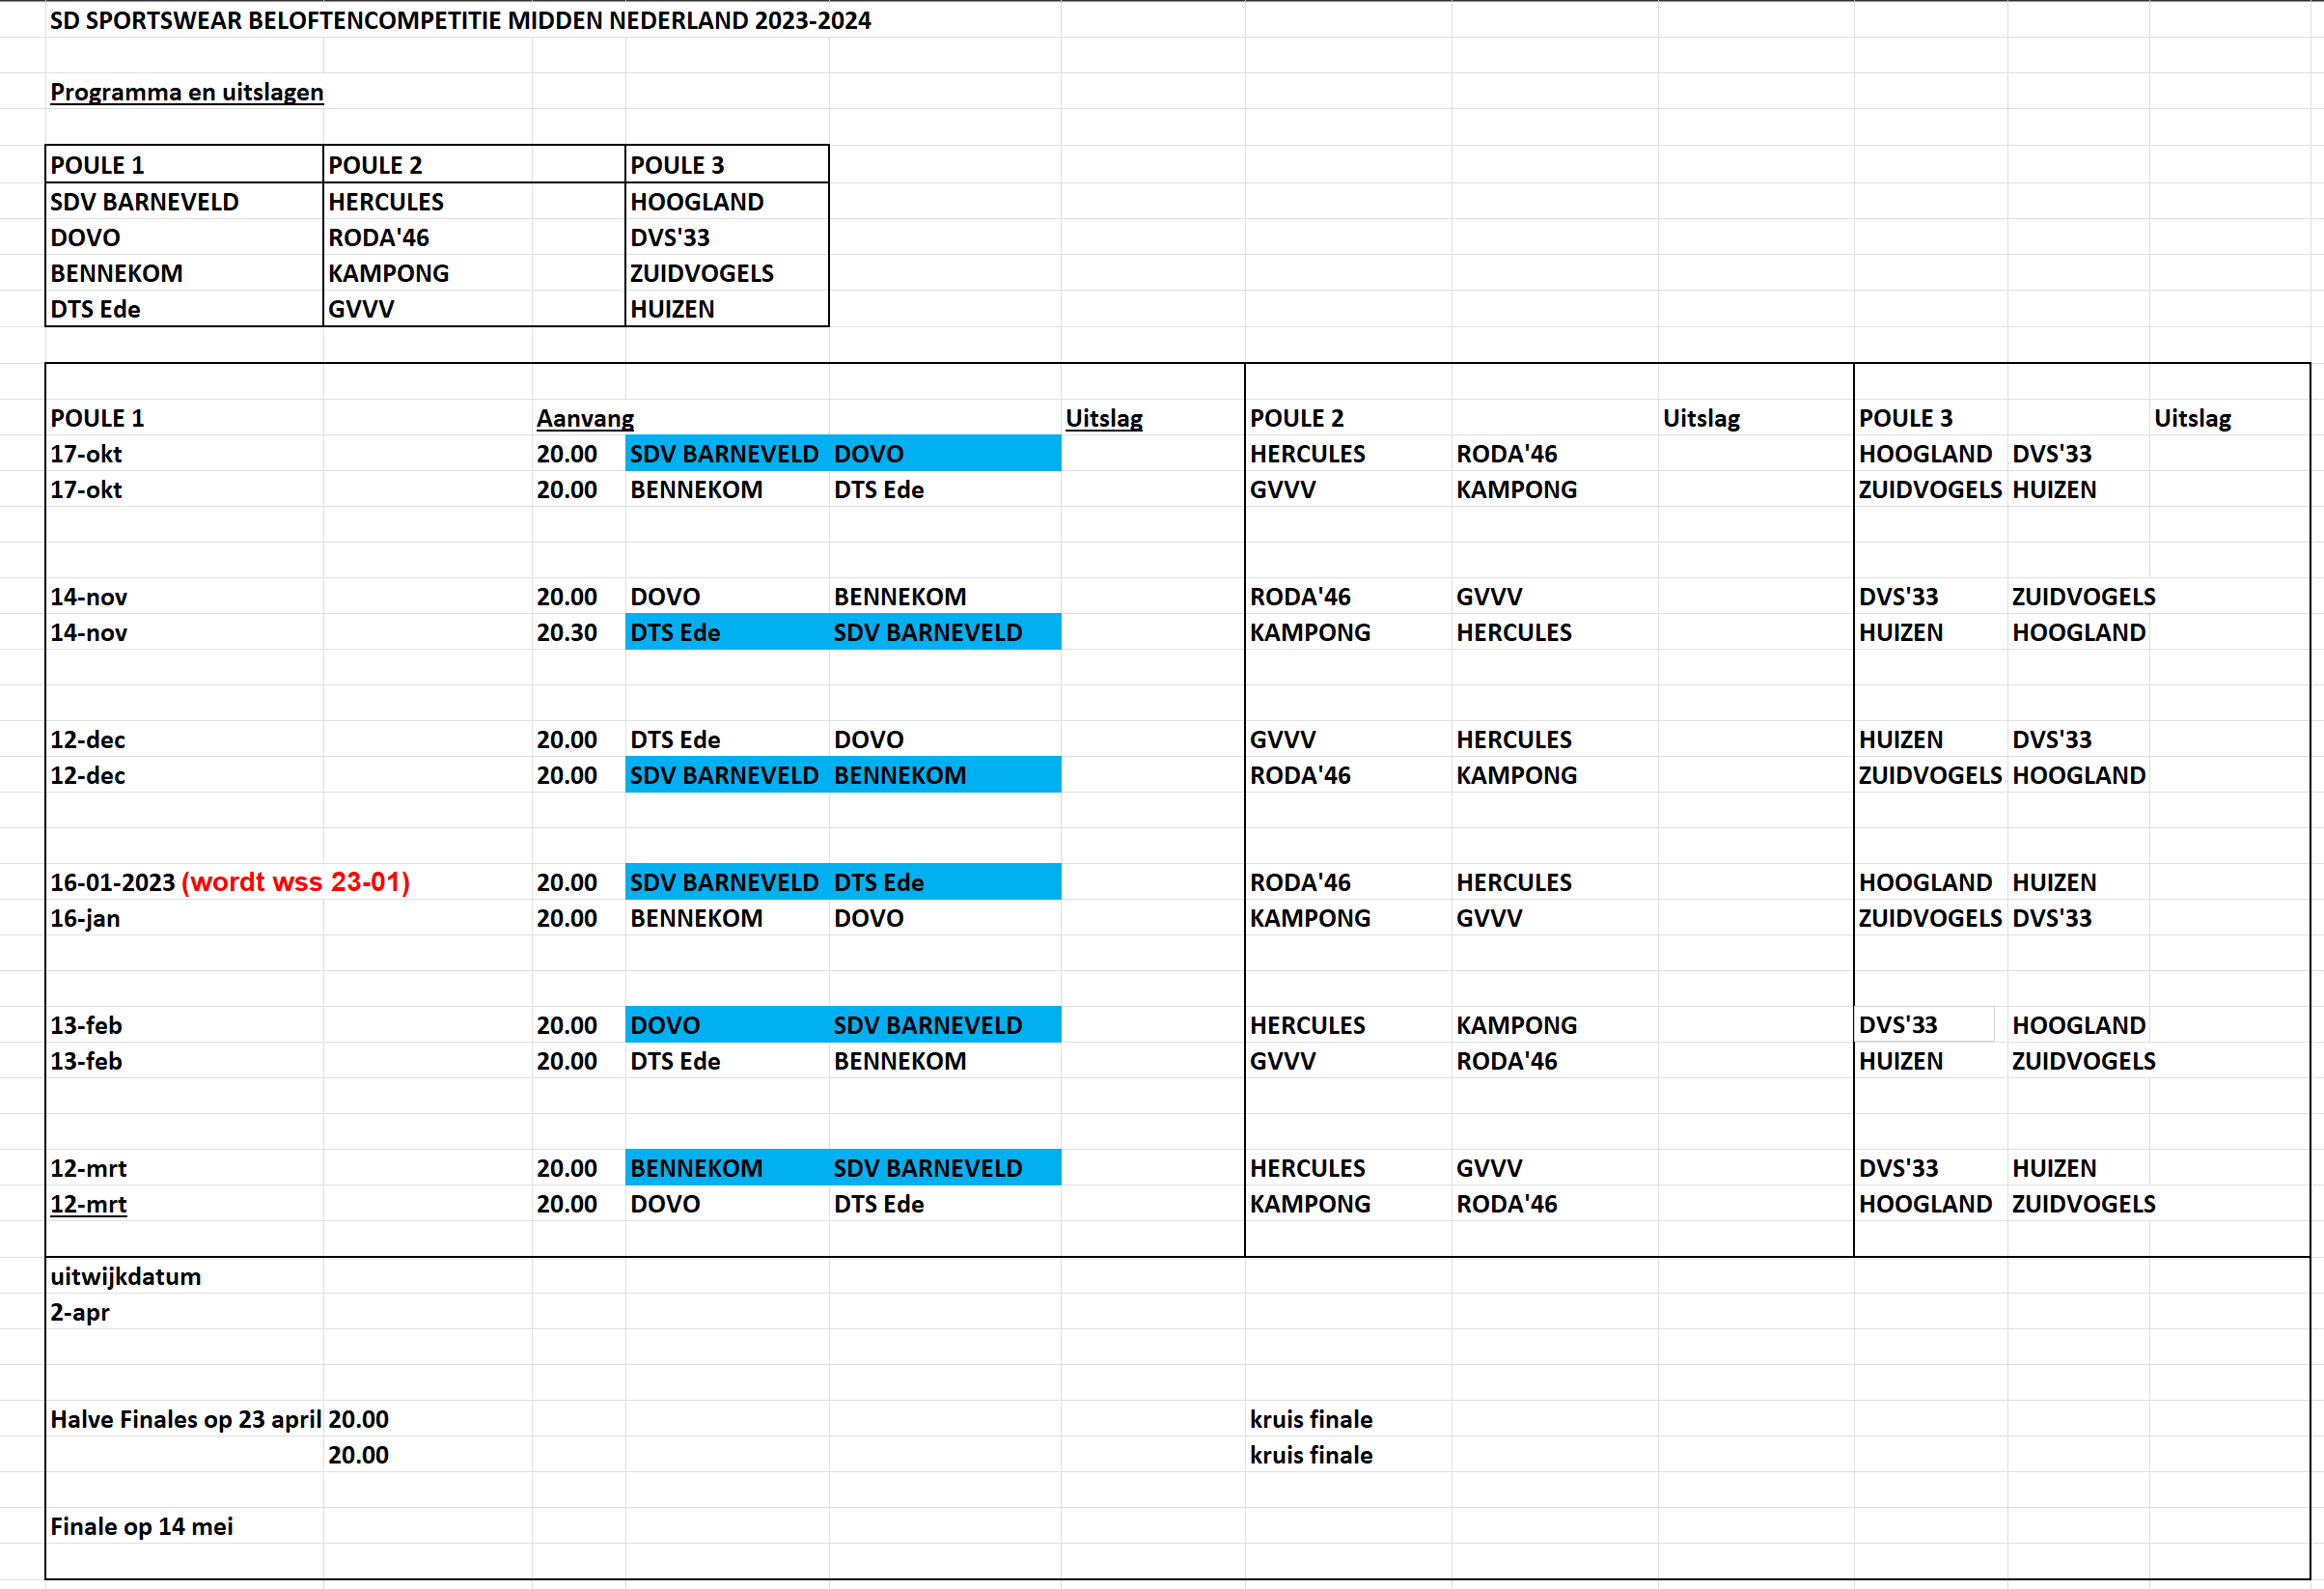
Task: Select 'GVVV' in the KAMPONG–GVVV row
Action: 1489,918
